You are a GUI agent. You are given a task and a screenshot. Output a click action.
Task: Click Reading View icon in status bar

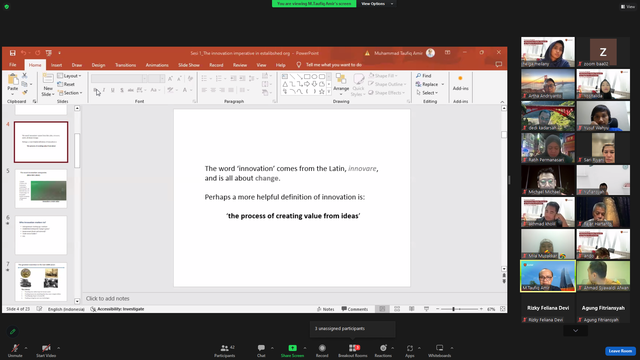click(x=411, y=309)
